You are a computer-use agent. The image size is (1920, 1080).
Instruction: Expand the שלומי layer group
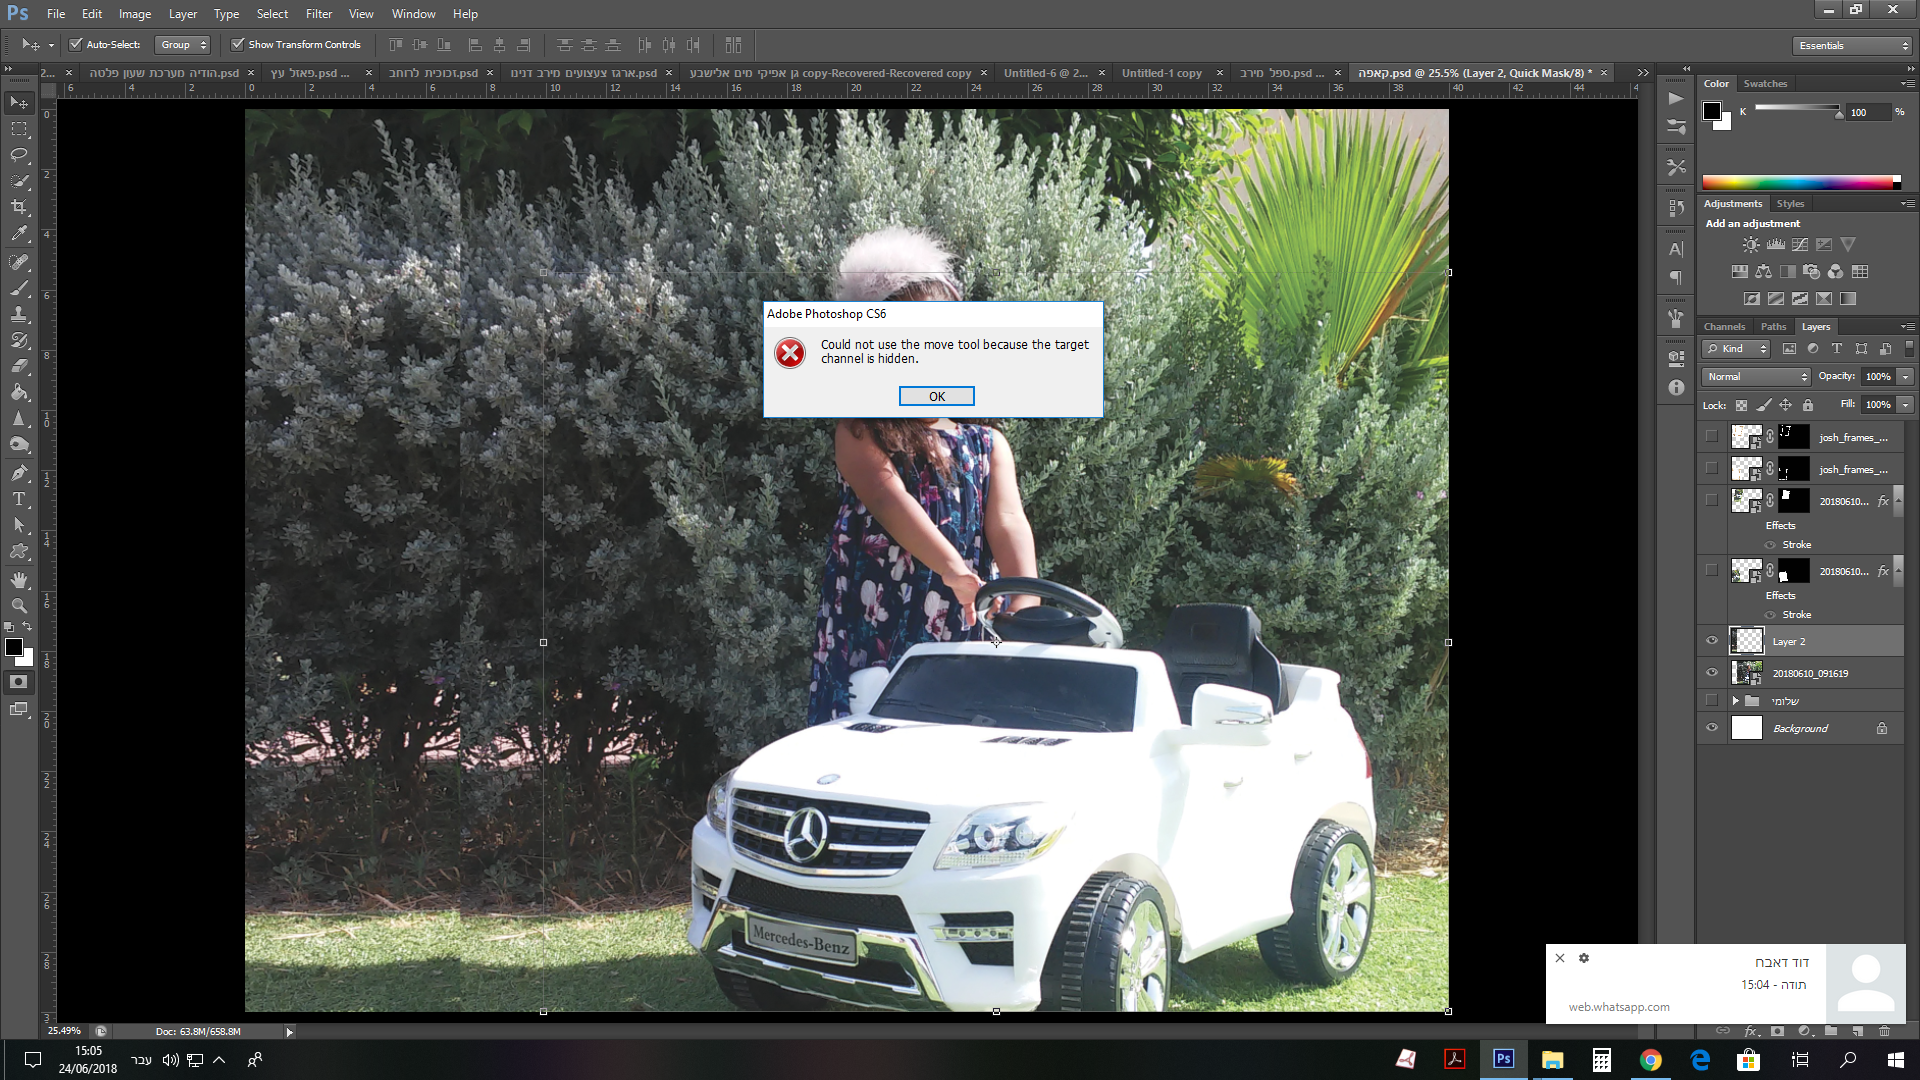(x=1736, y=701)
